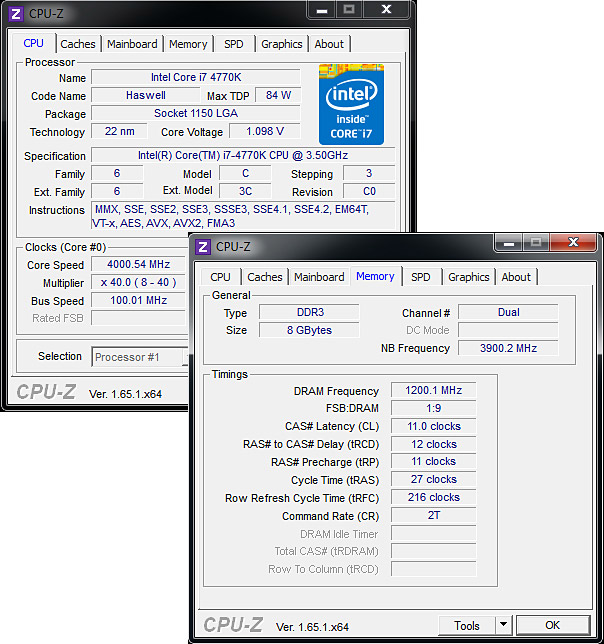Open Caches tab in the front window

pyautogui.click(x=265, y=277)
